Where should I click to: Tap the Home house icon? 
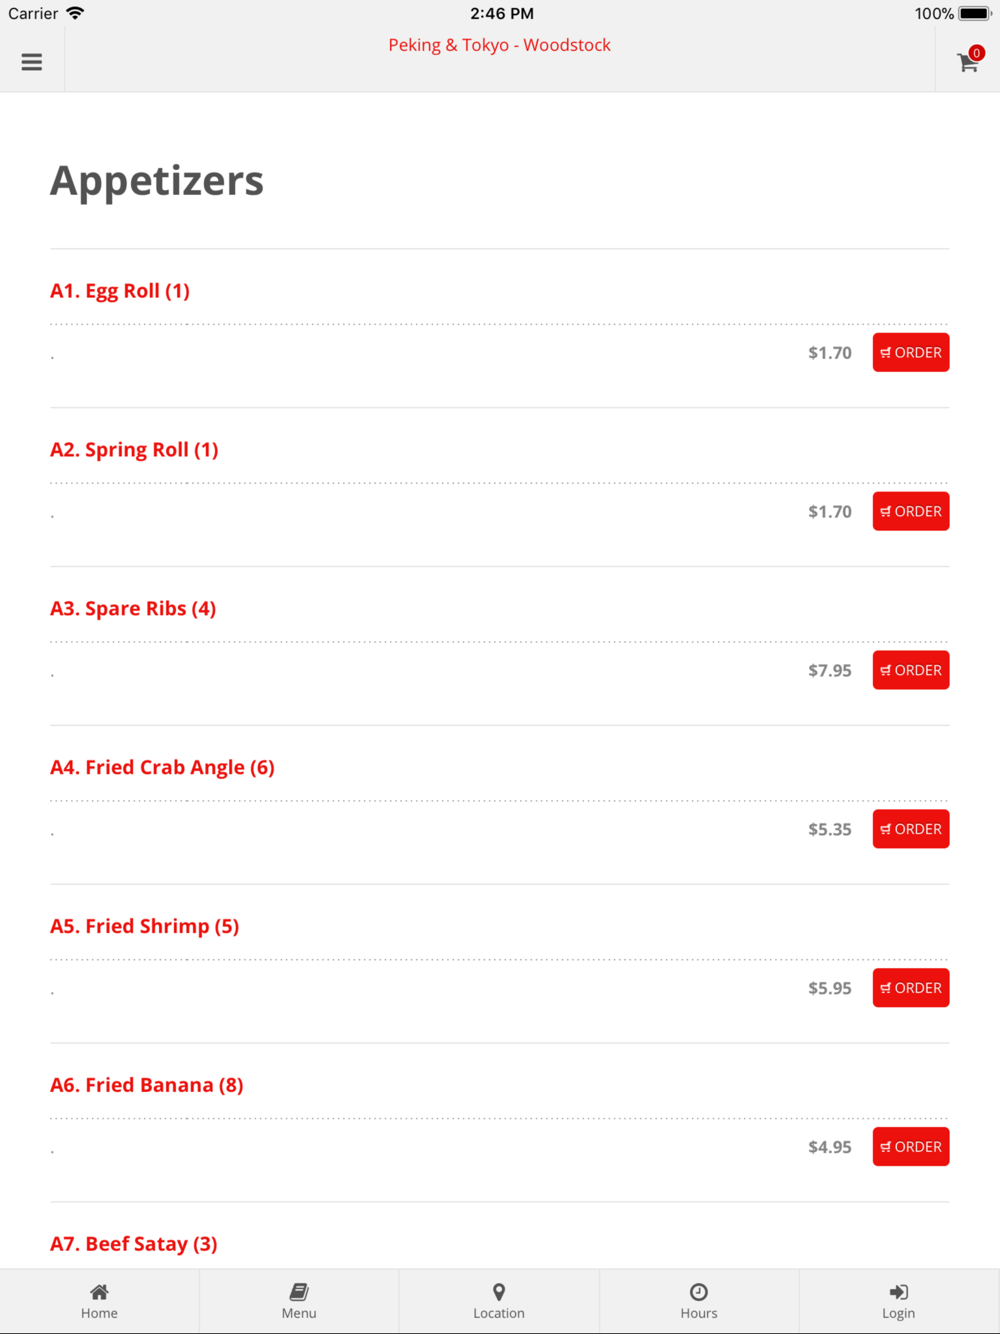point(99,1292)
